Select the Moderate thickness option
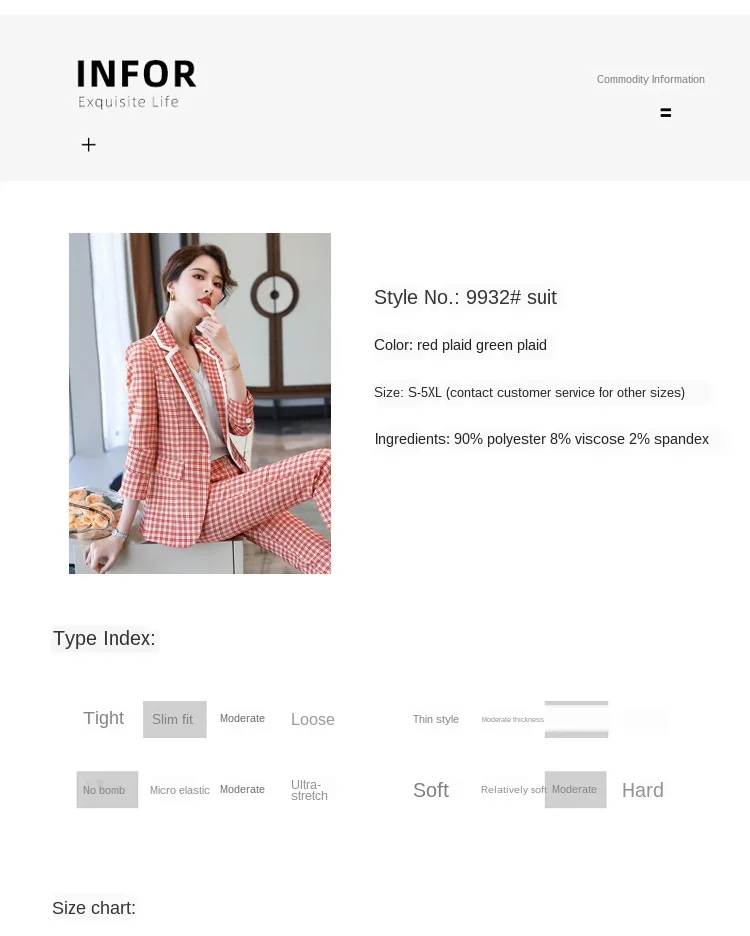Screen dimensions: 750x936 click(x=512, y=719)
